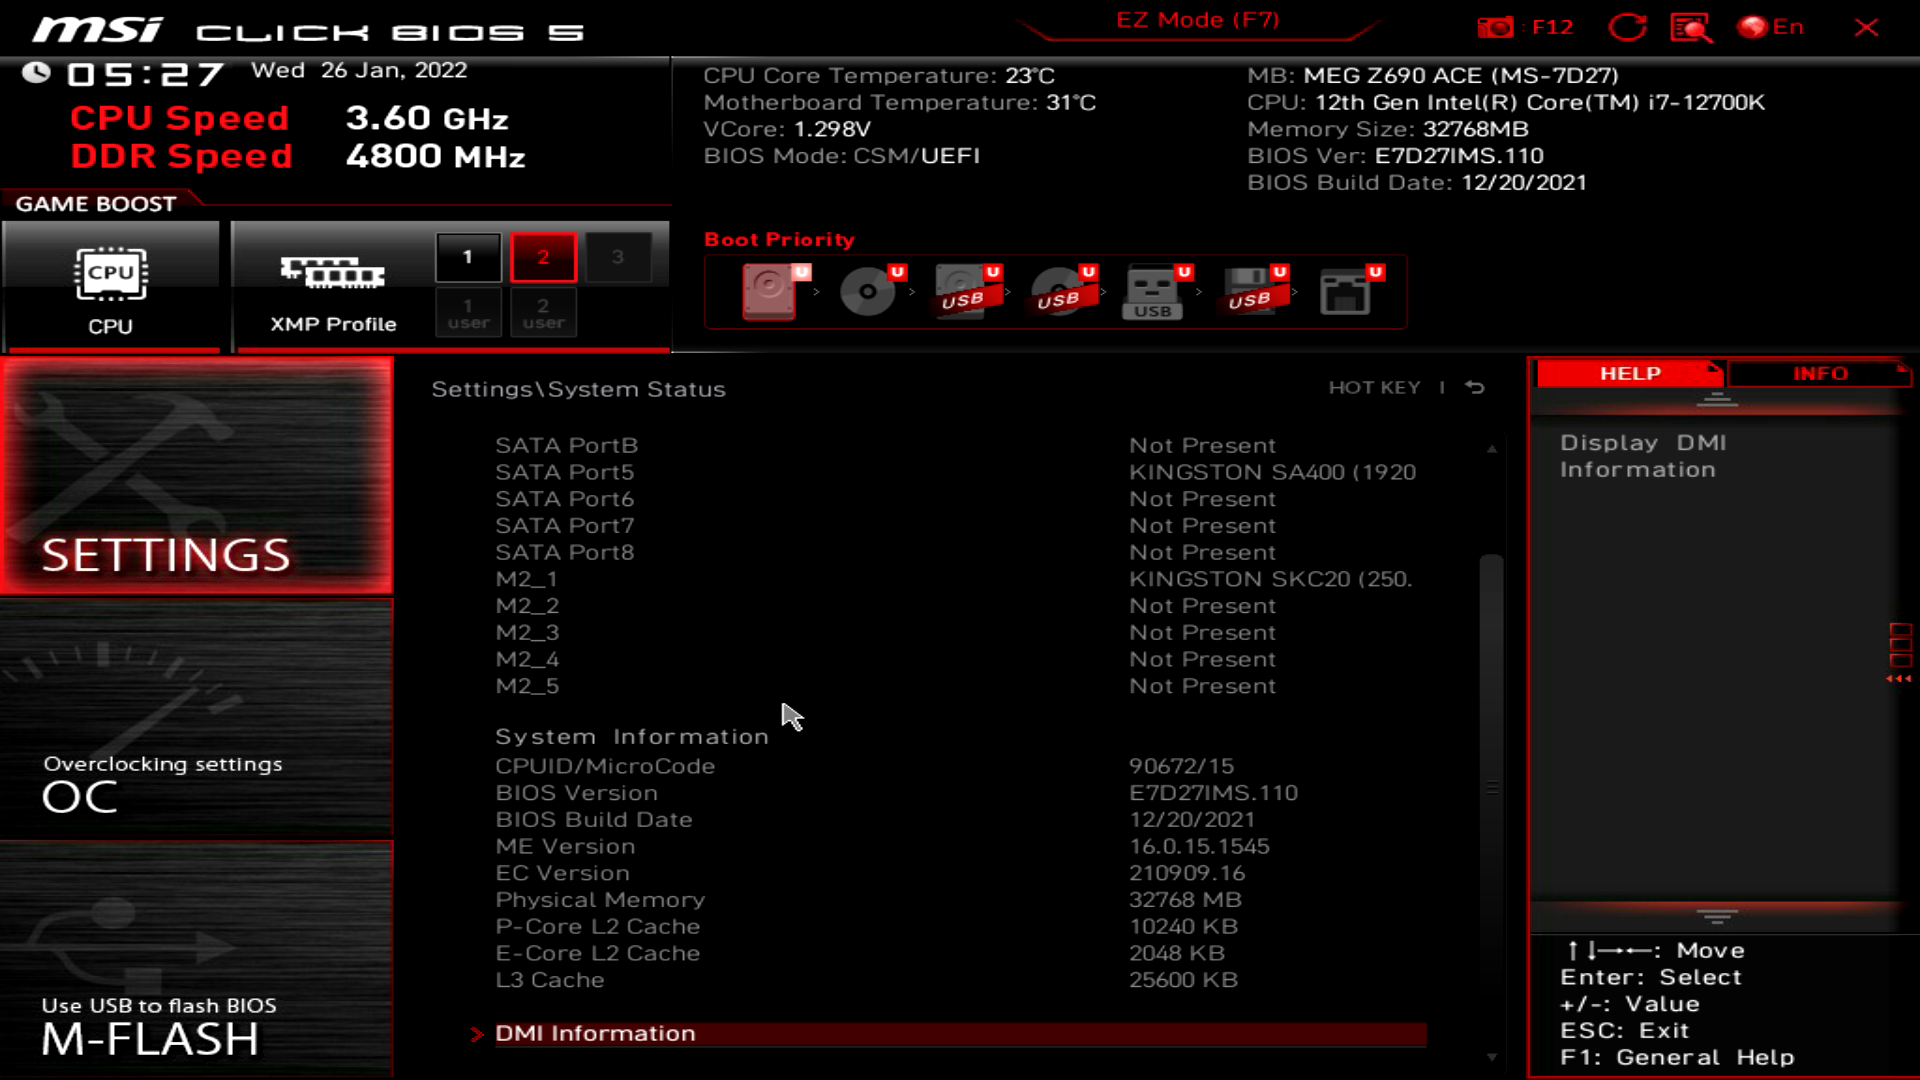Image resolution: width=1920 pixels, height=1080 pixels.
Task: Select the CD/DVD drive icon in Boot Priority
Action: point(866,290)
